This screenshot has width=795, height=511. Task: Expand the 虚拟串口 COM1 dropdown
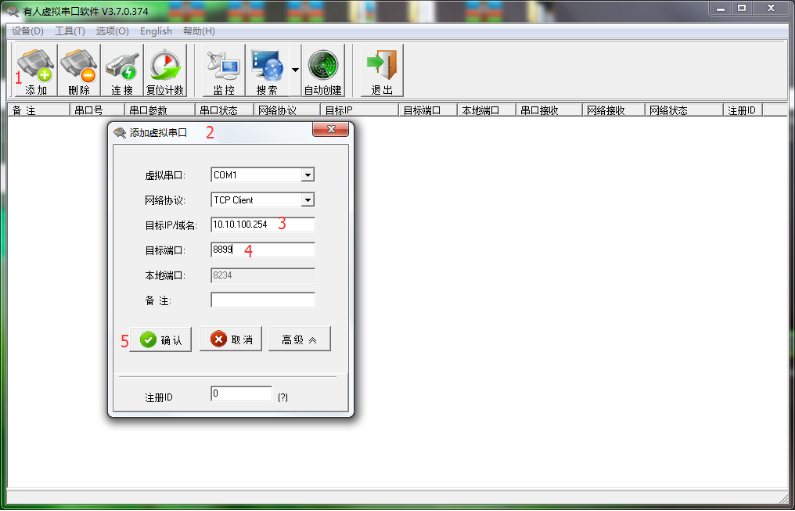coord(308,175)
